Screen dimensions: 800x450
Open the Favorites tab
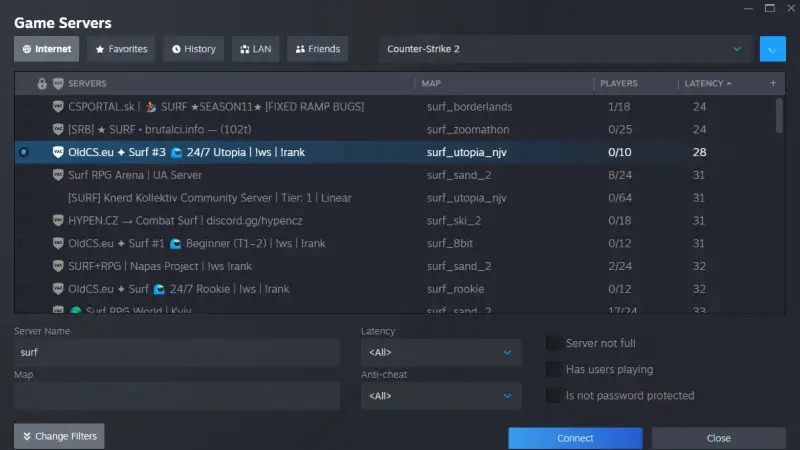(121, 49)
